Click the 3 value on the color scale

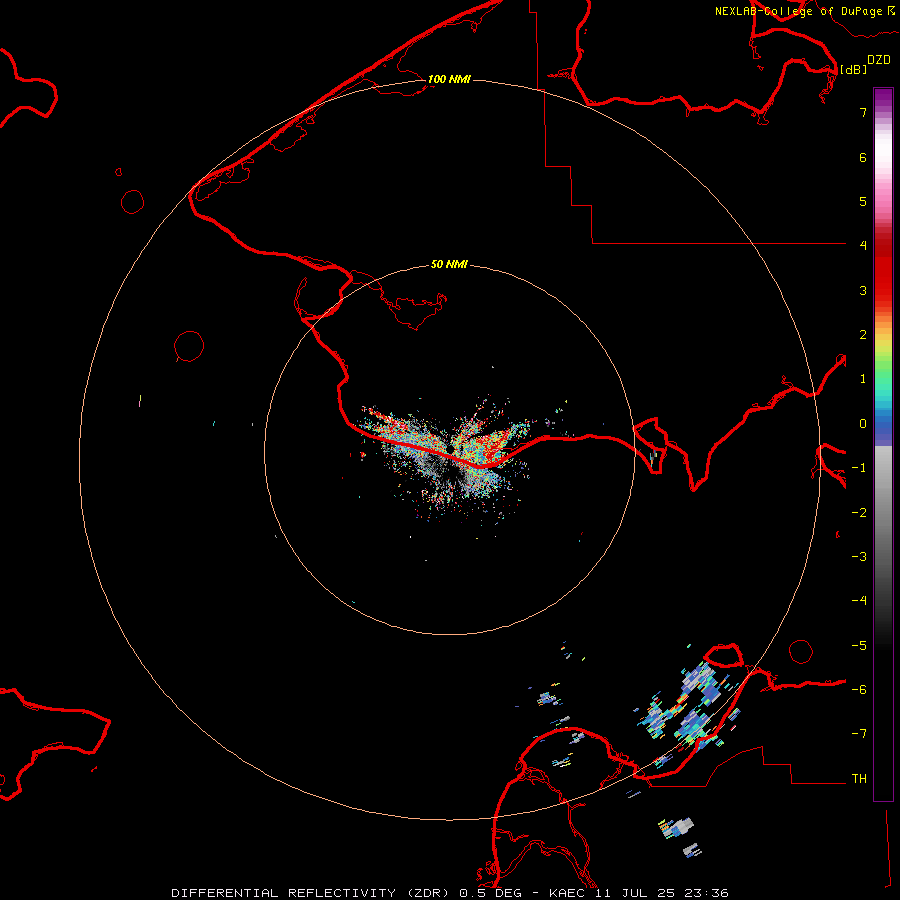(863, 290)
